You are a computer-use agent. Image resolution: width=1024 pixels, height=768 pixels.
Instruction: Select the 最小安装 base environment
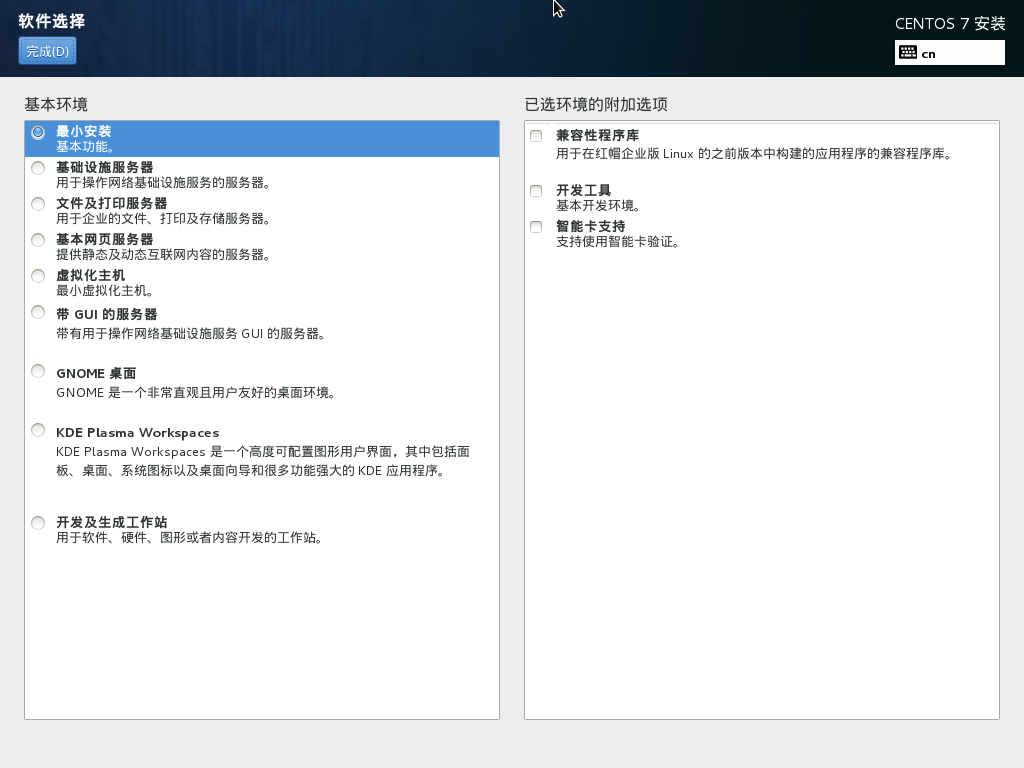click(37, 131)
